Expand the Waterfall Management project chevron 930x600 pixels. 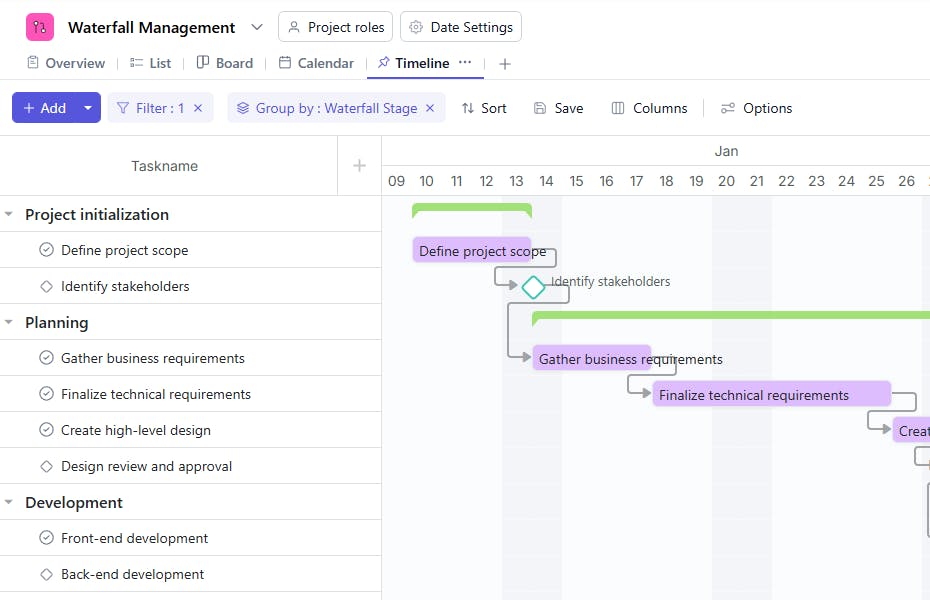257,27
